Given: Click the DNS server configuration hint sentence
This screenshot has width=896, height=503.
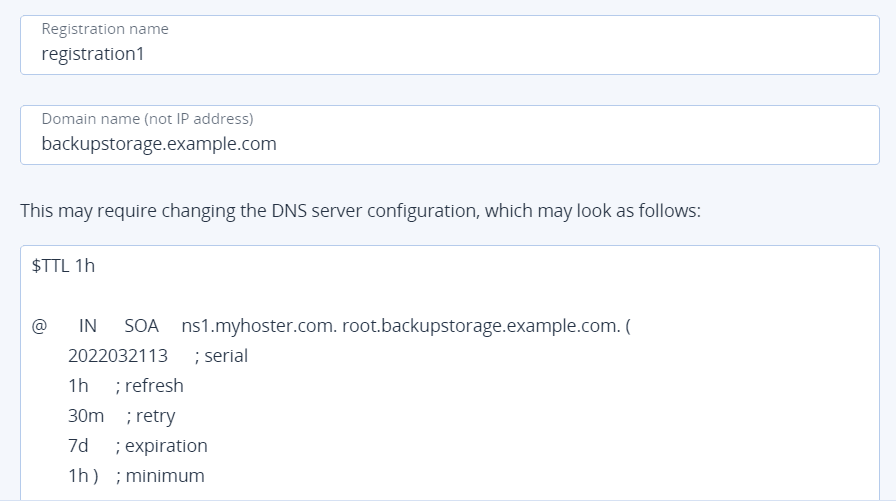Looking at the screenshot, I should (361, 210).
